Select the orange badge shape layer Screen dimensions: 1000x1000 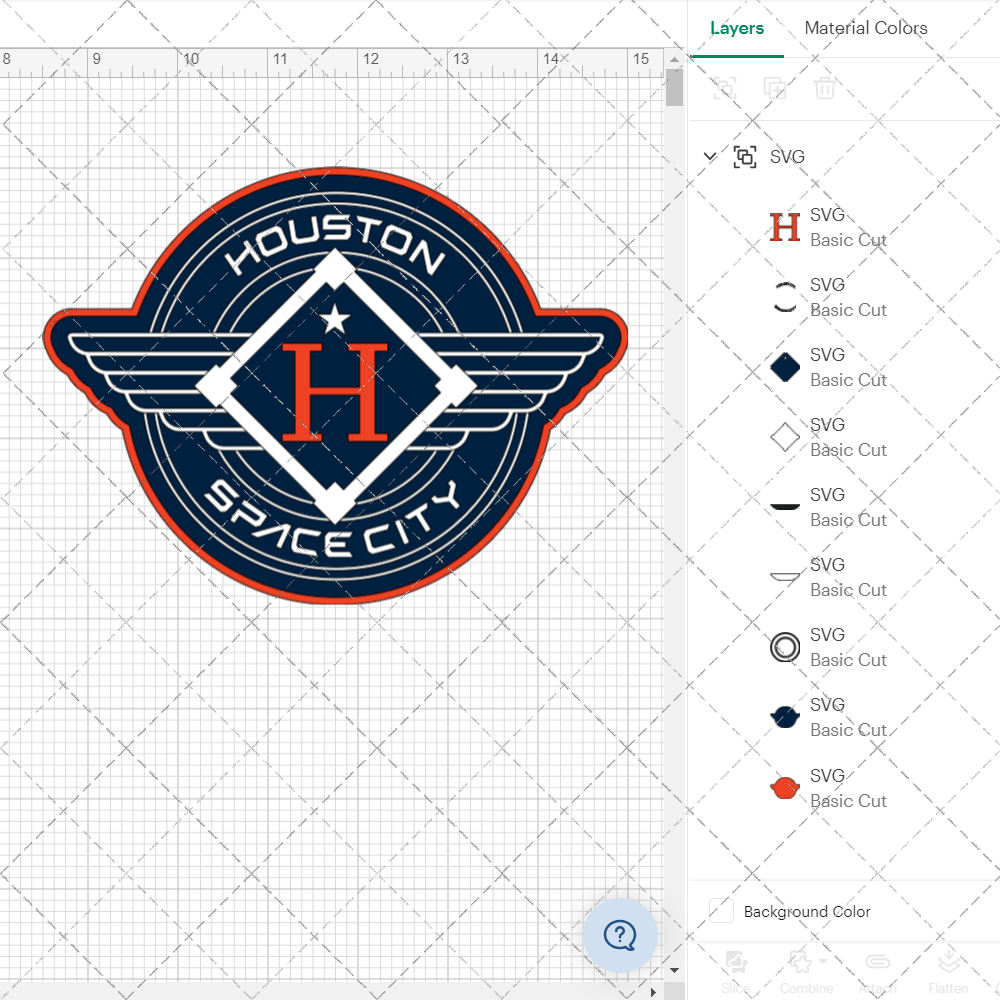click(x=785, y=788)
